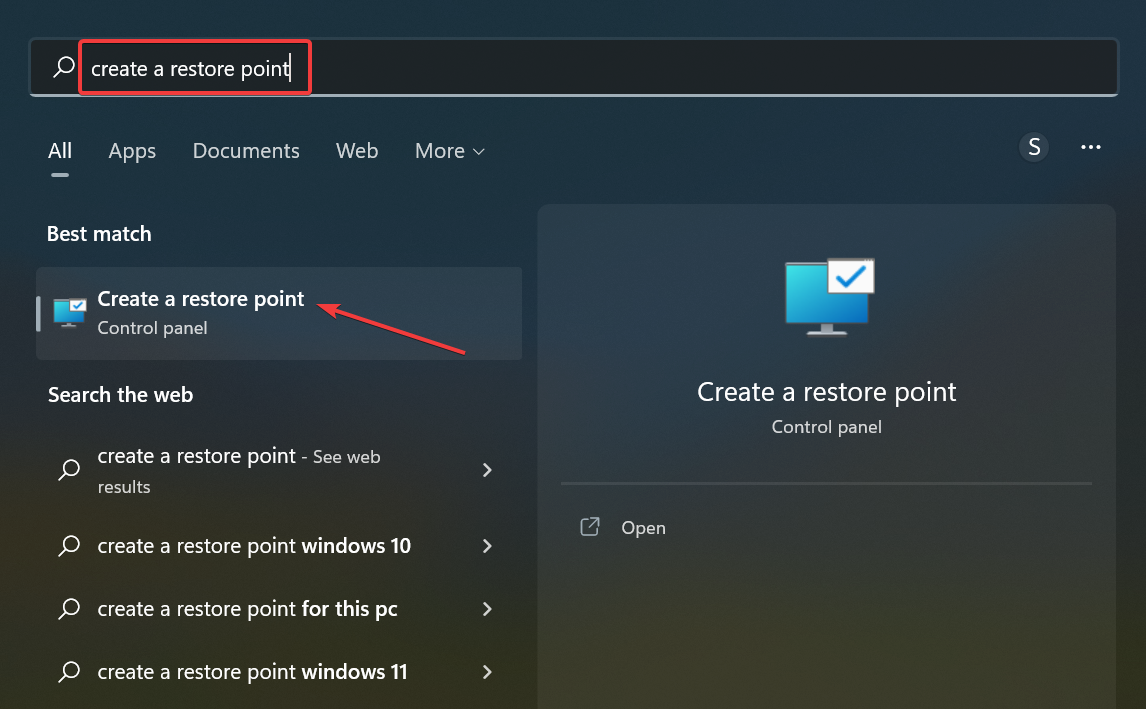Click 'Control panel' subtitle under best match result
Viewport: 1146px width, 709px height.
click(152, 328)
